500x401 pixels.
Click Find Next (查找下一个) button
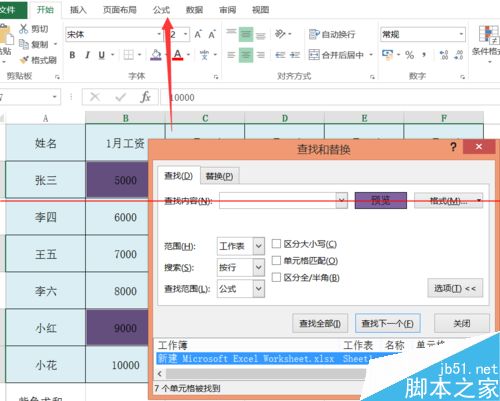tap(388, 323)
